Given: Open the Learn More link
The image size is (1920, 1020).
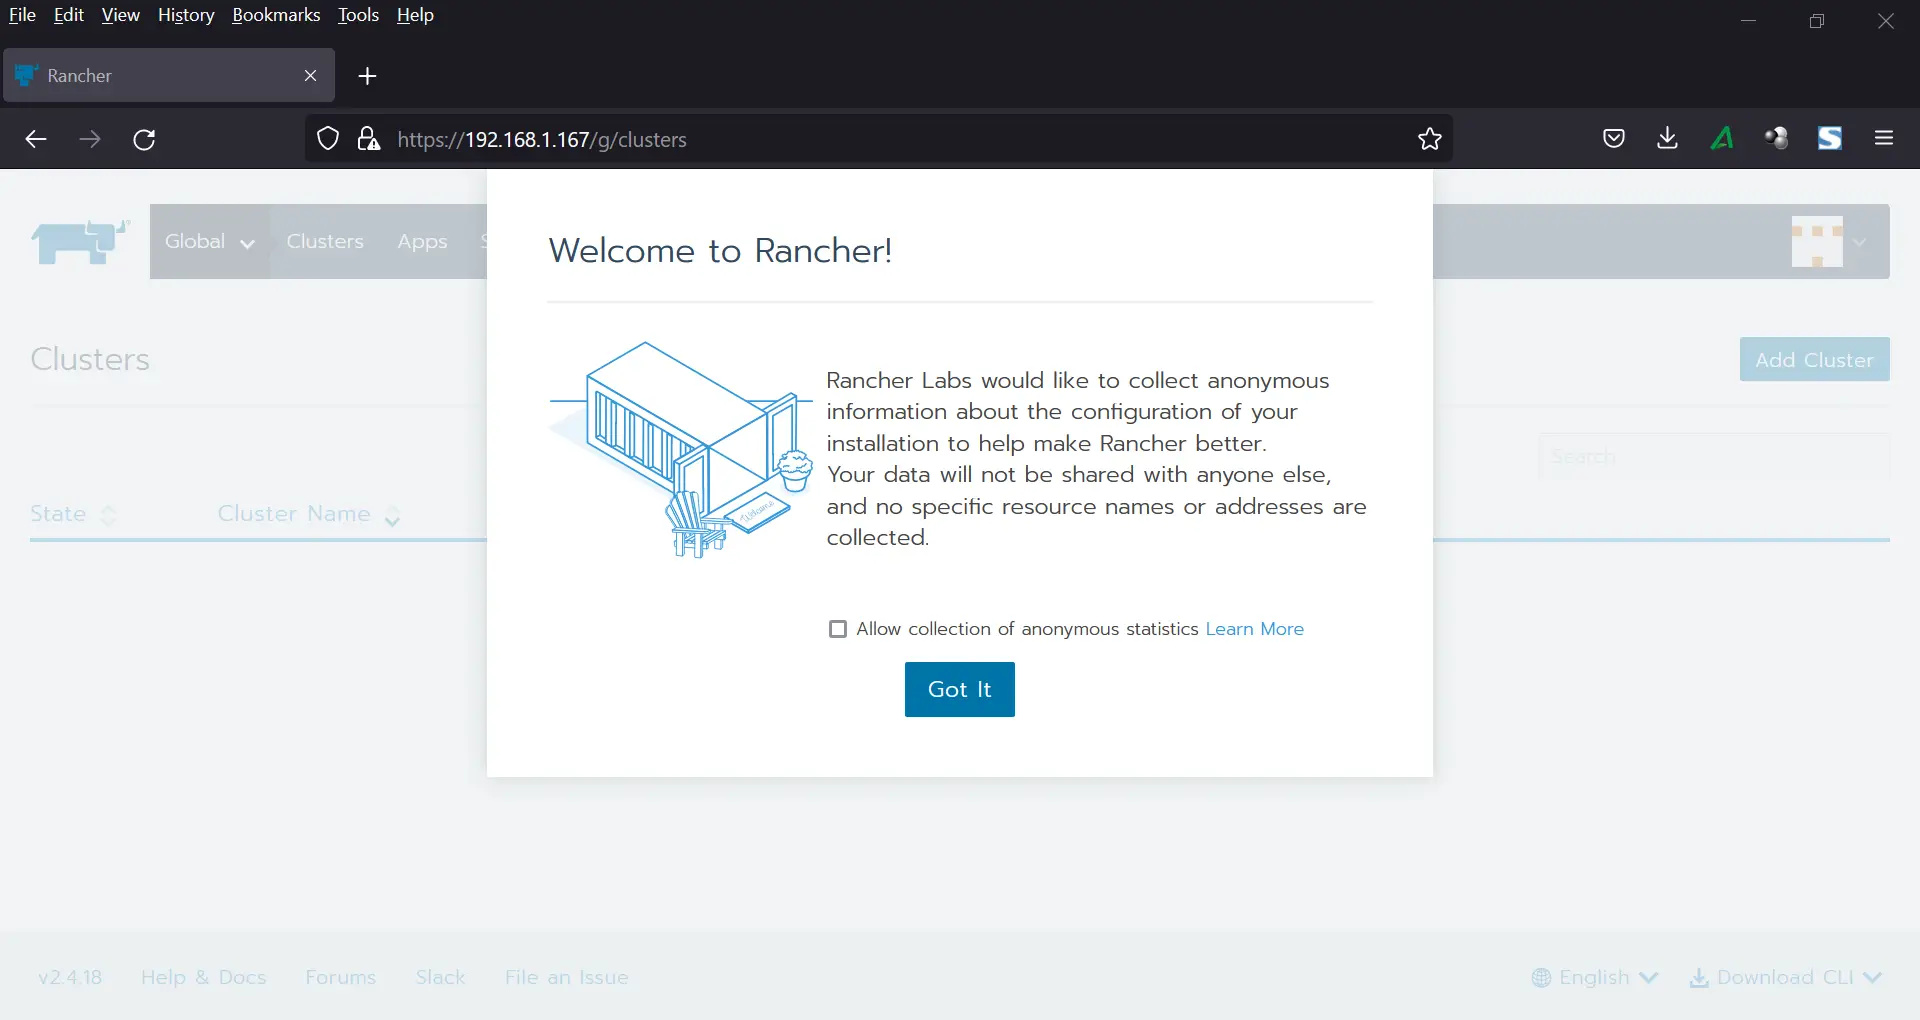Looking at the screenshot, I should coord(1254,629).
